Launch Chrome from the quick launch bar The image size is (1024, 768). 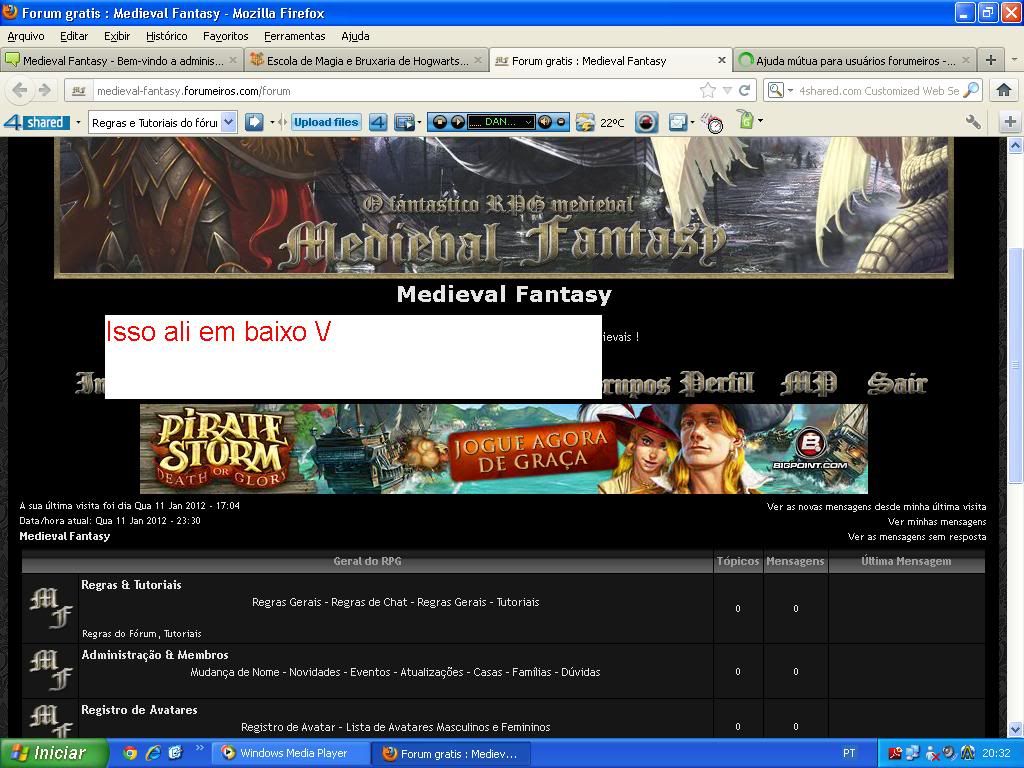click(130, 753)
